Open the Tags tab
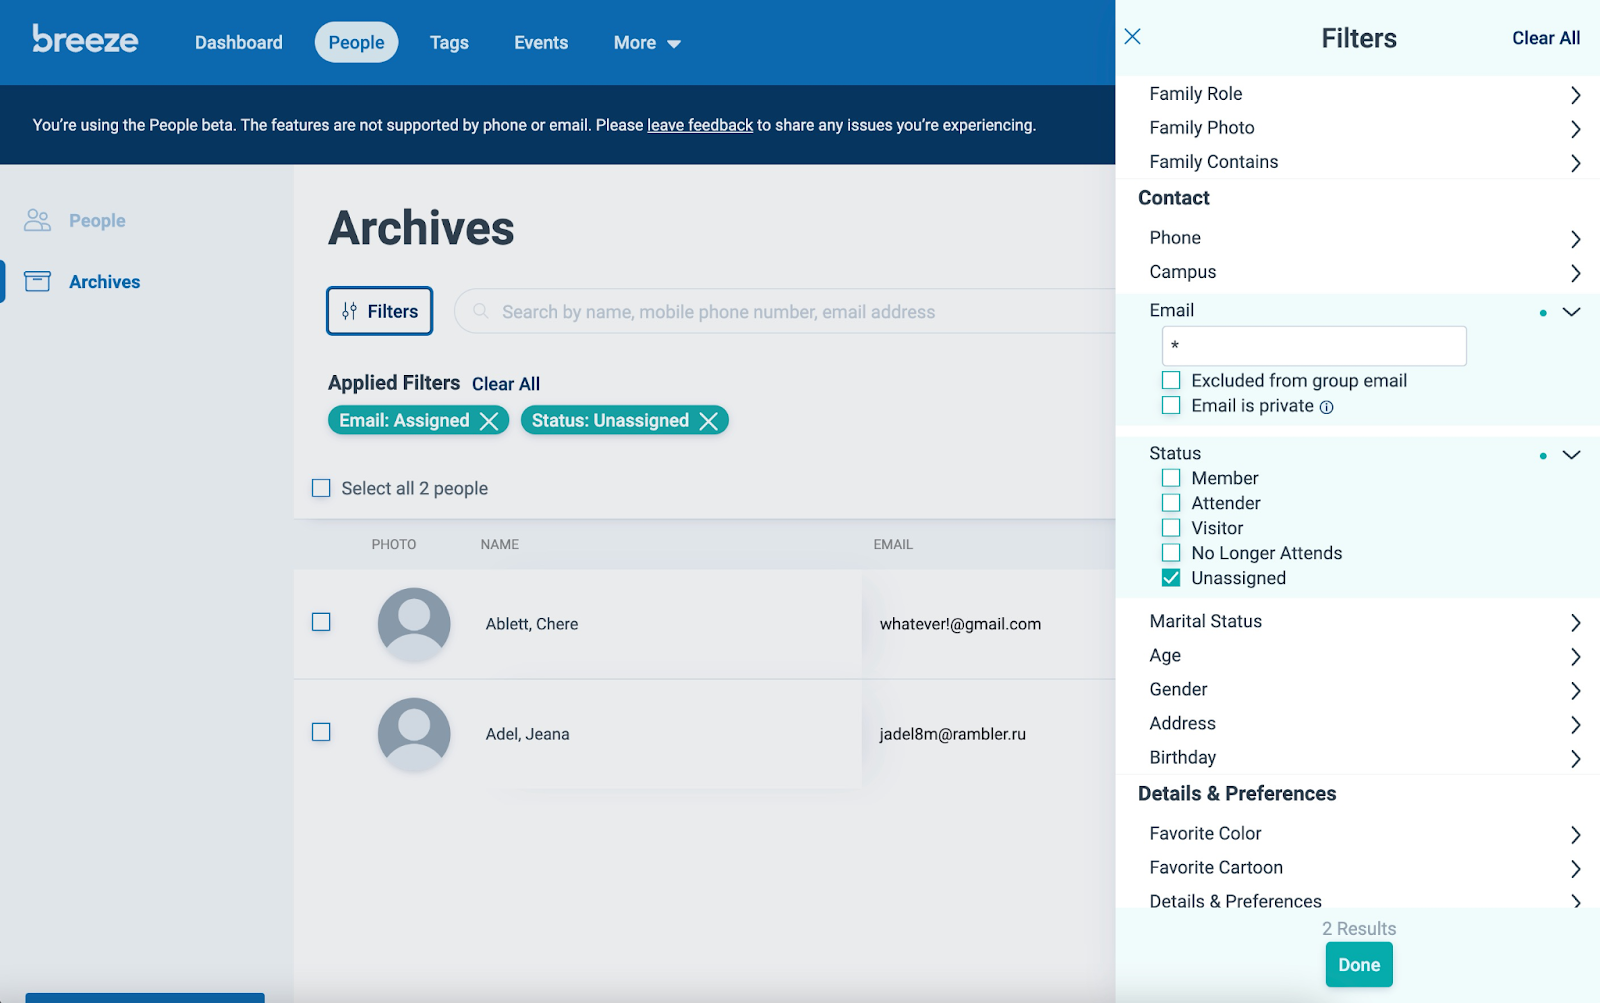This screenshot has height=1003, width=1600. tap(449, 43)
